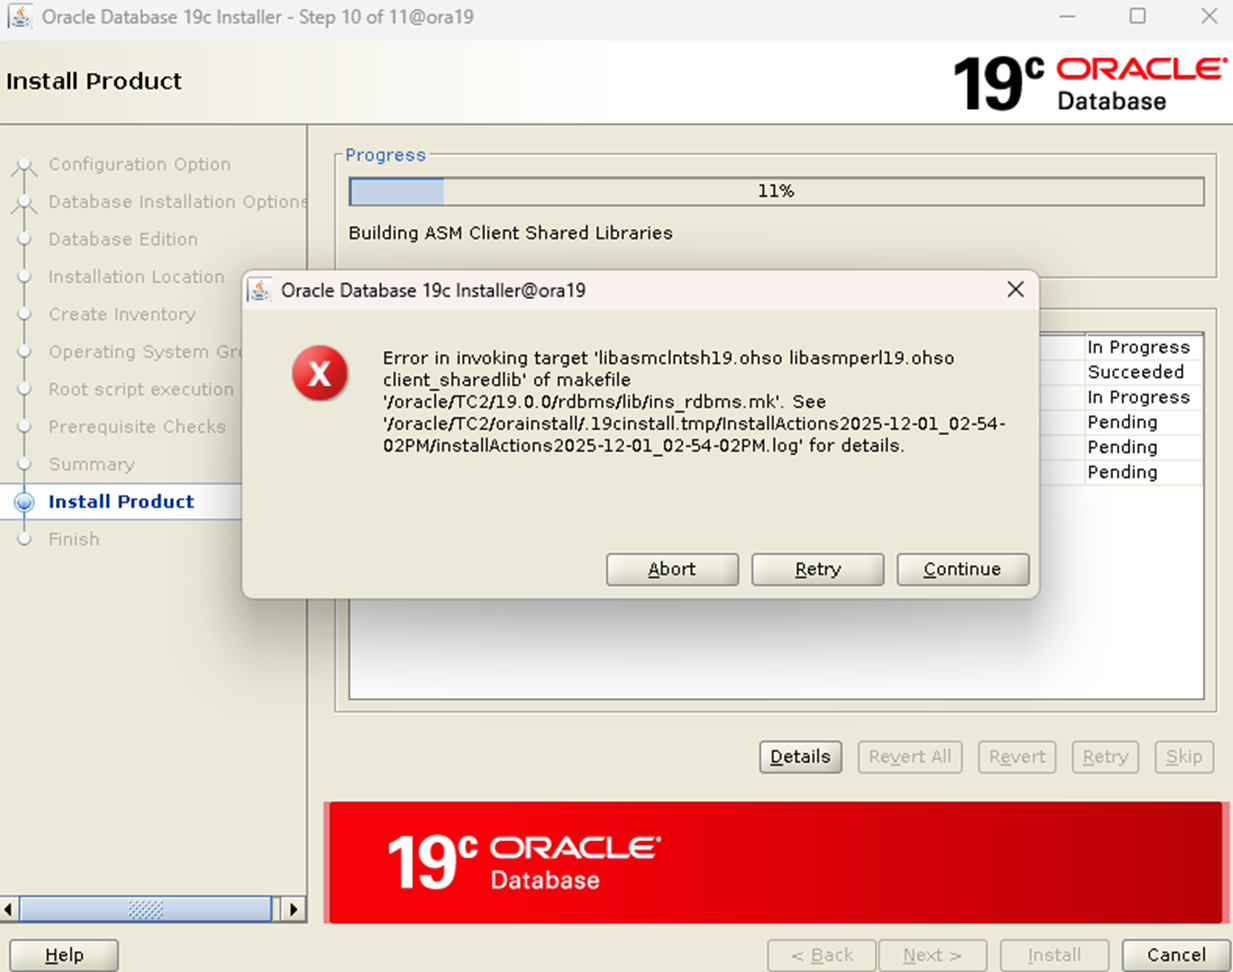Cancel the installation
The height and width of the screenshot is (972, 1233).
click(1176, 955)
